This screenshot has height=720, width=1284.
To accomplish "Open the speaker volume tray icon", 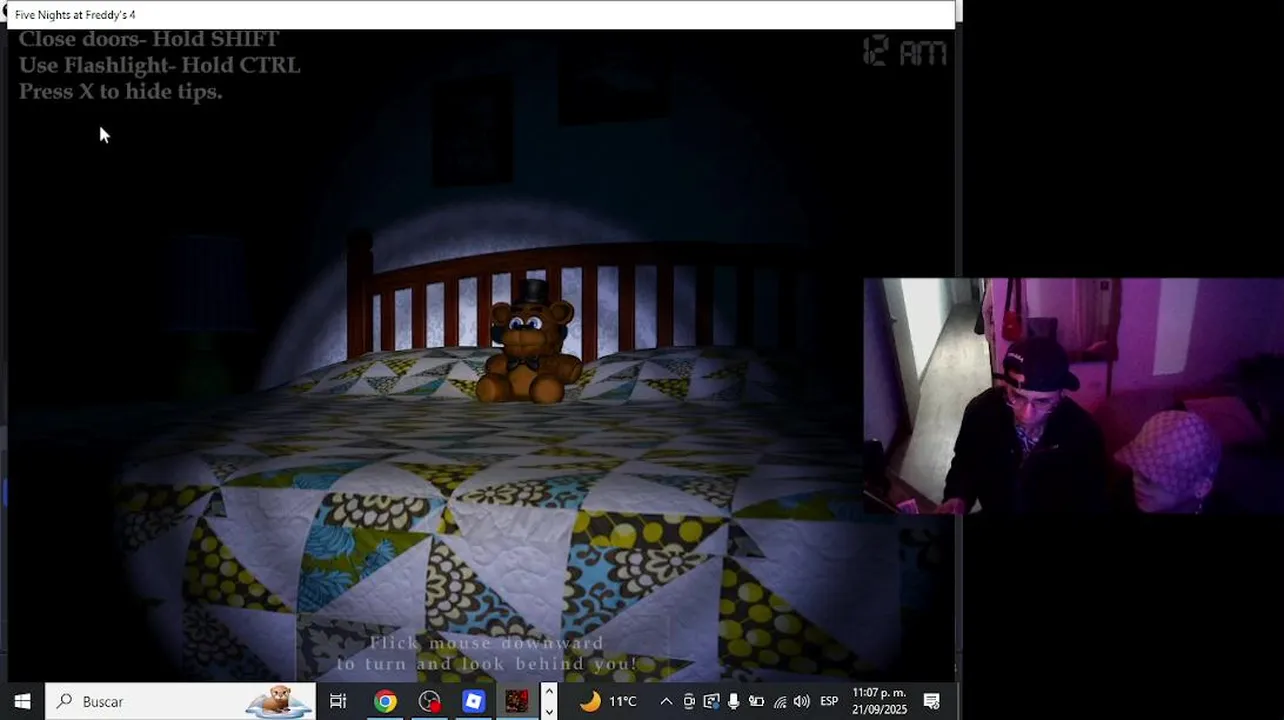I will click(801, 701).
